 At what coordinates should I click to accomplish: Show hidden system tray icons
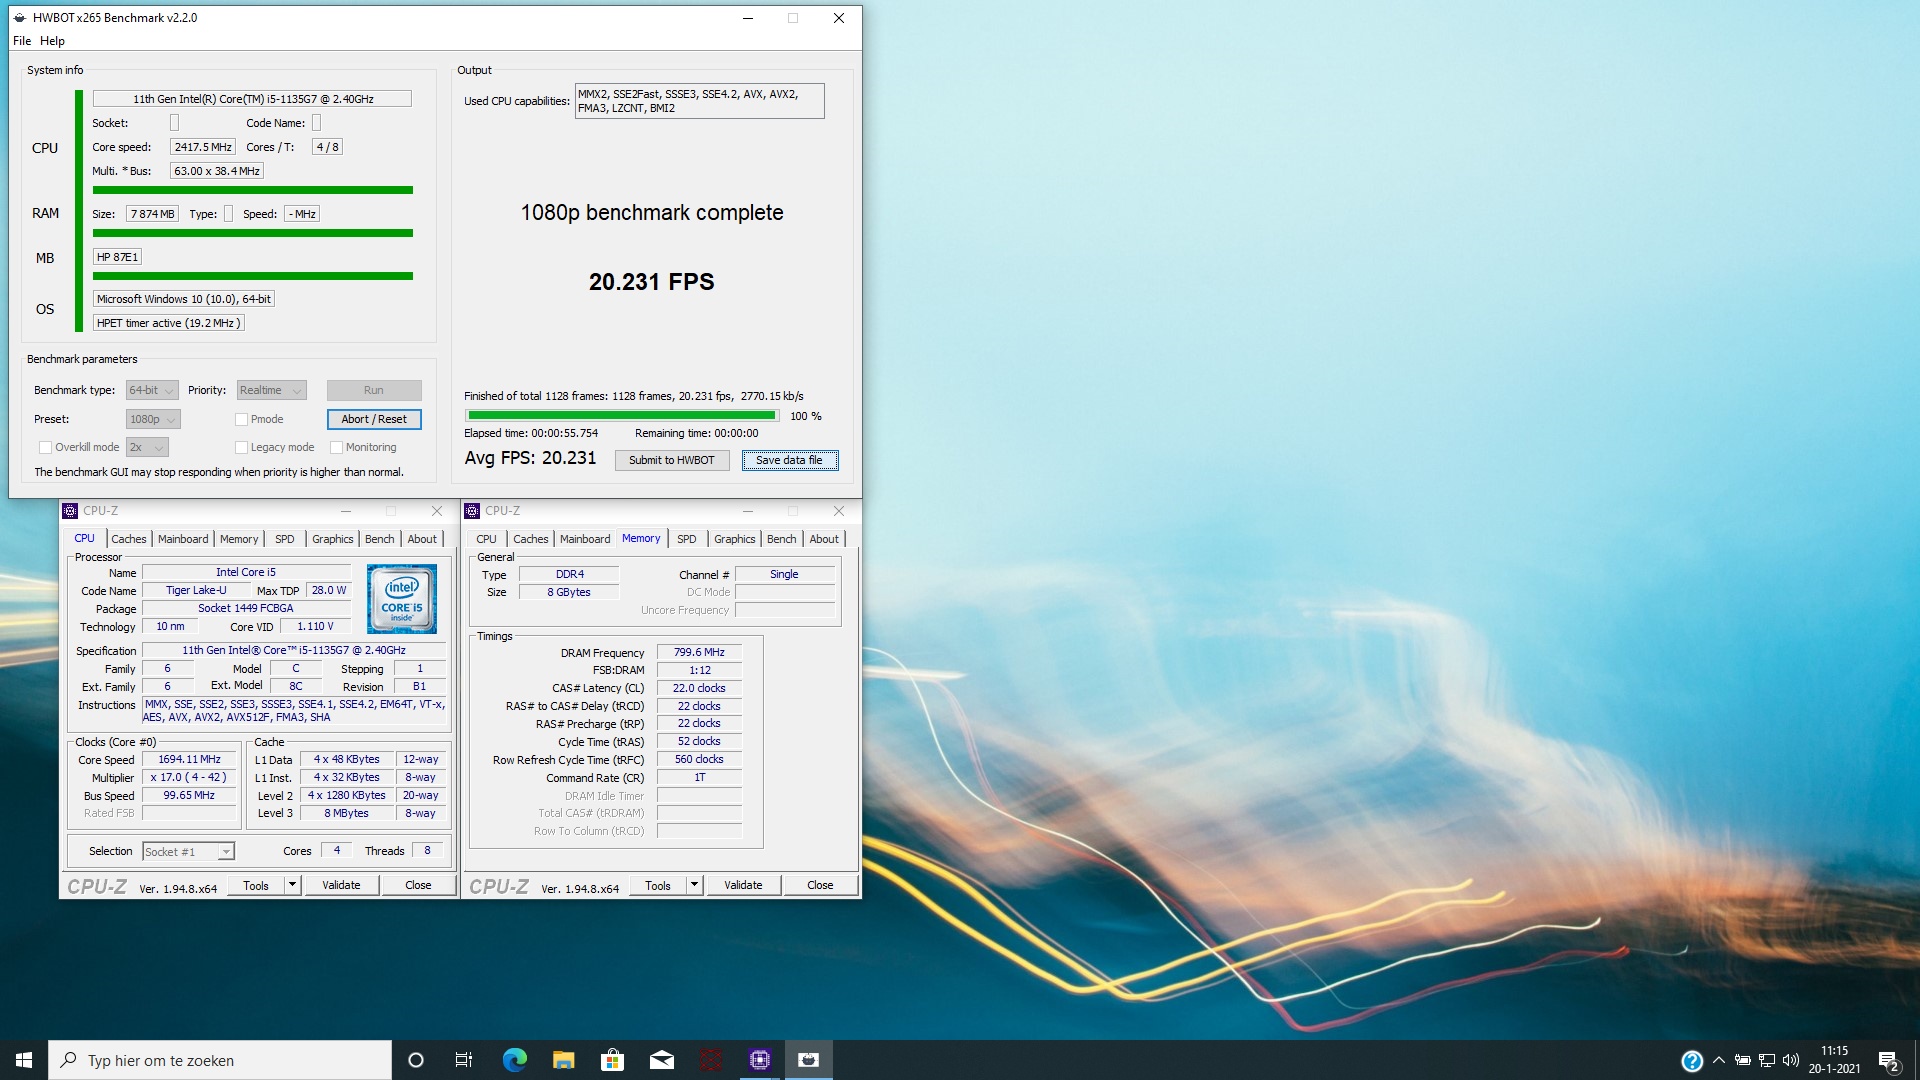(1719, 1060)
